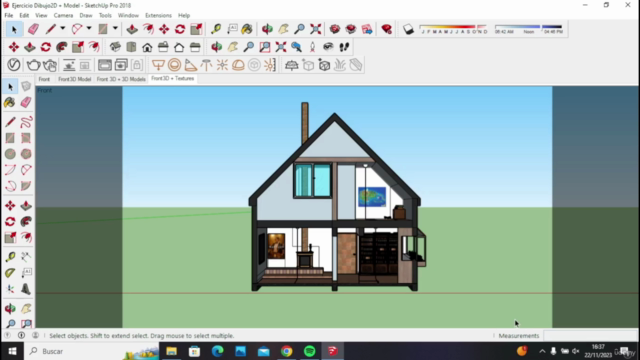Switch to Iso view in Views toolbar
Viewport: 640px width, 360px height.
coord(115,47)
